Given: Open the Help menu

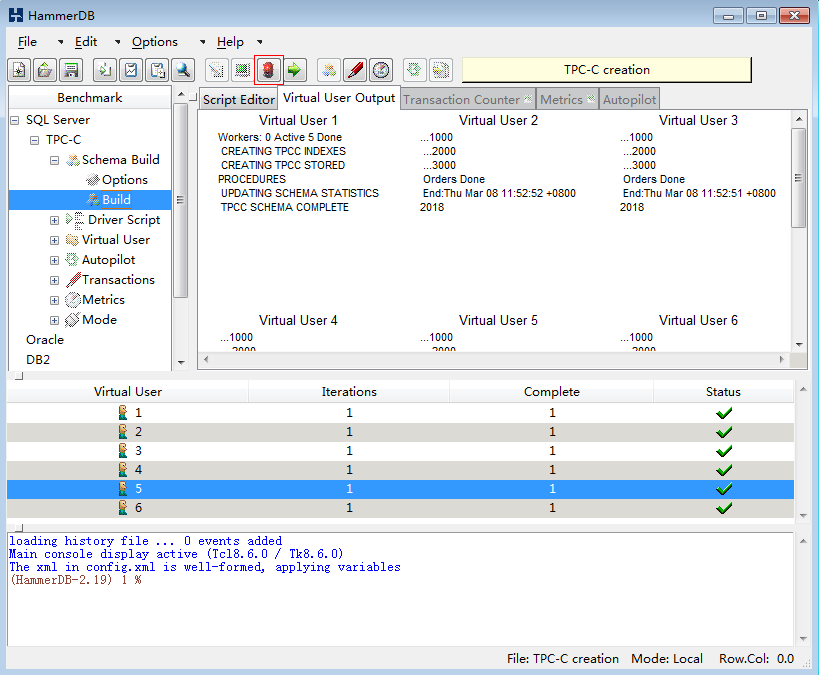Looking at the screenshot, I should pyautogui.click(x=230, y=42).
